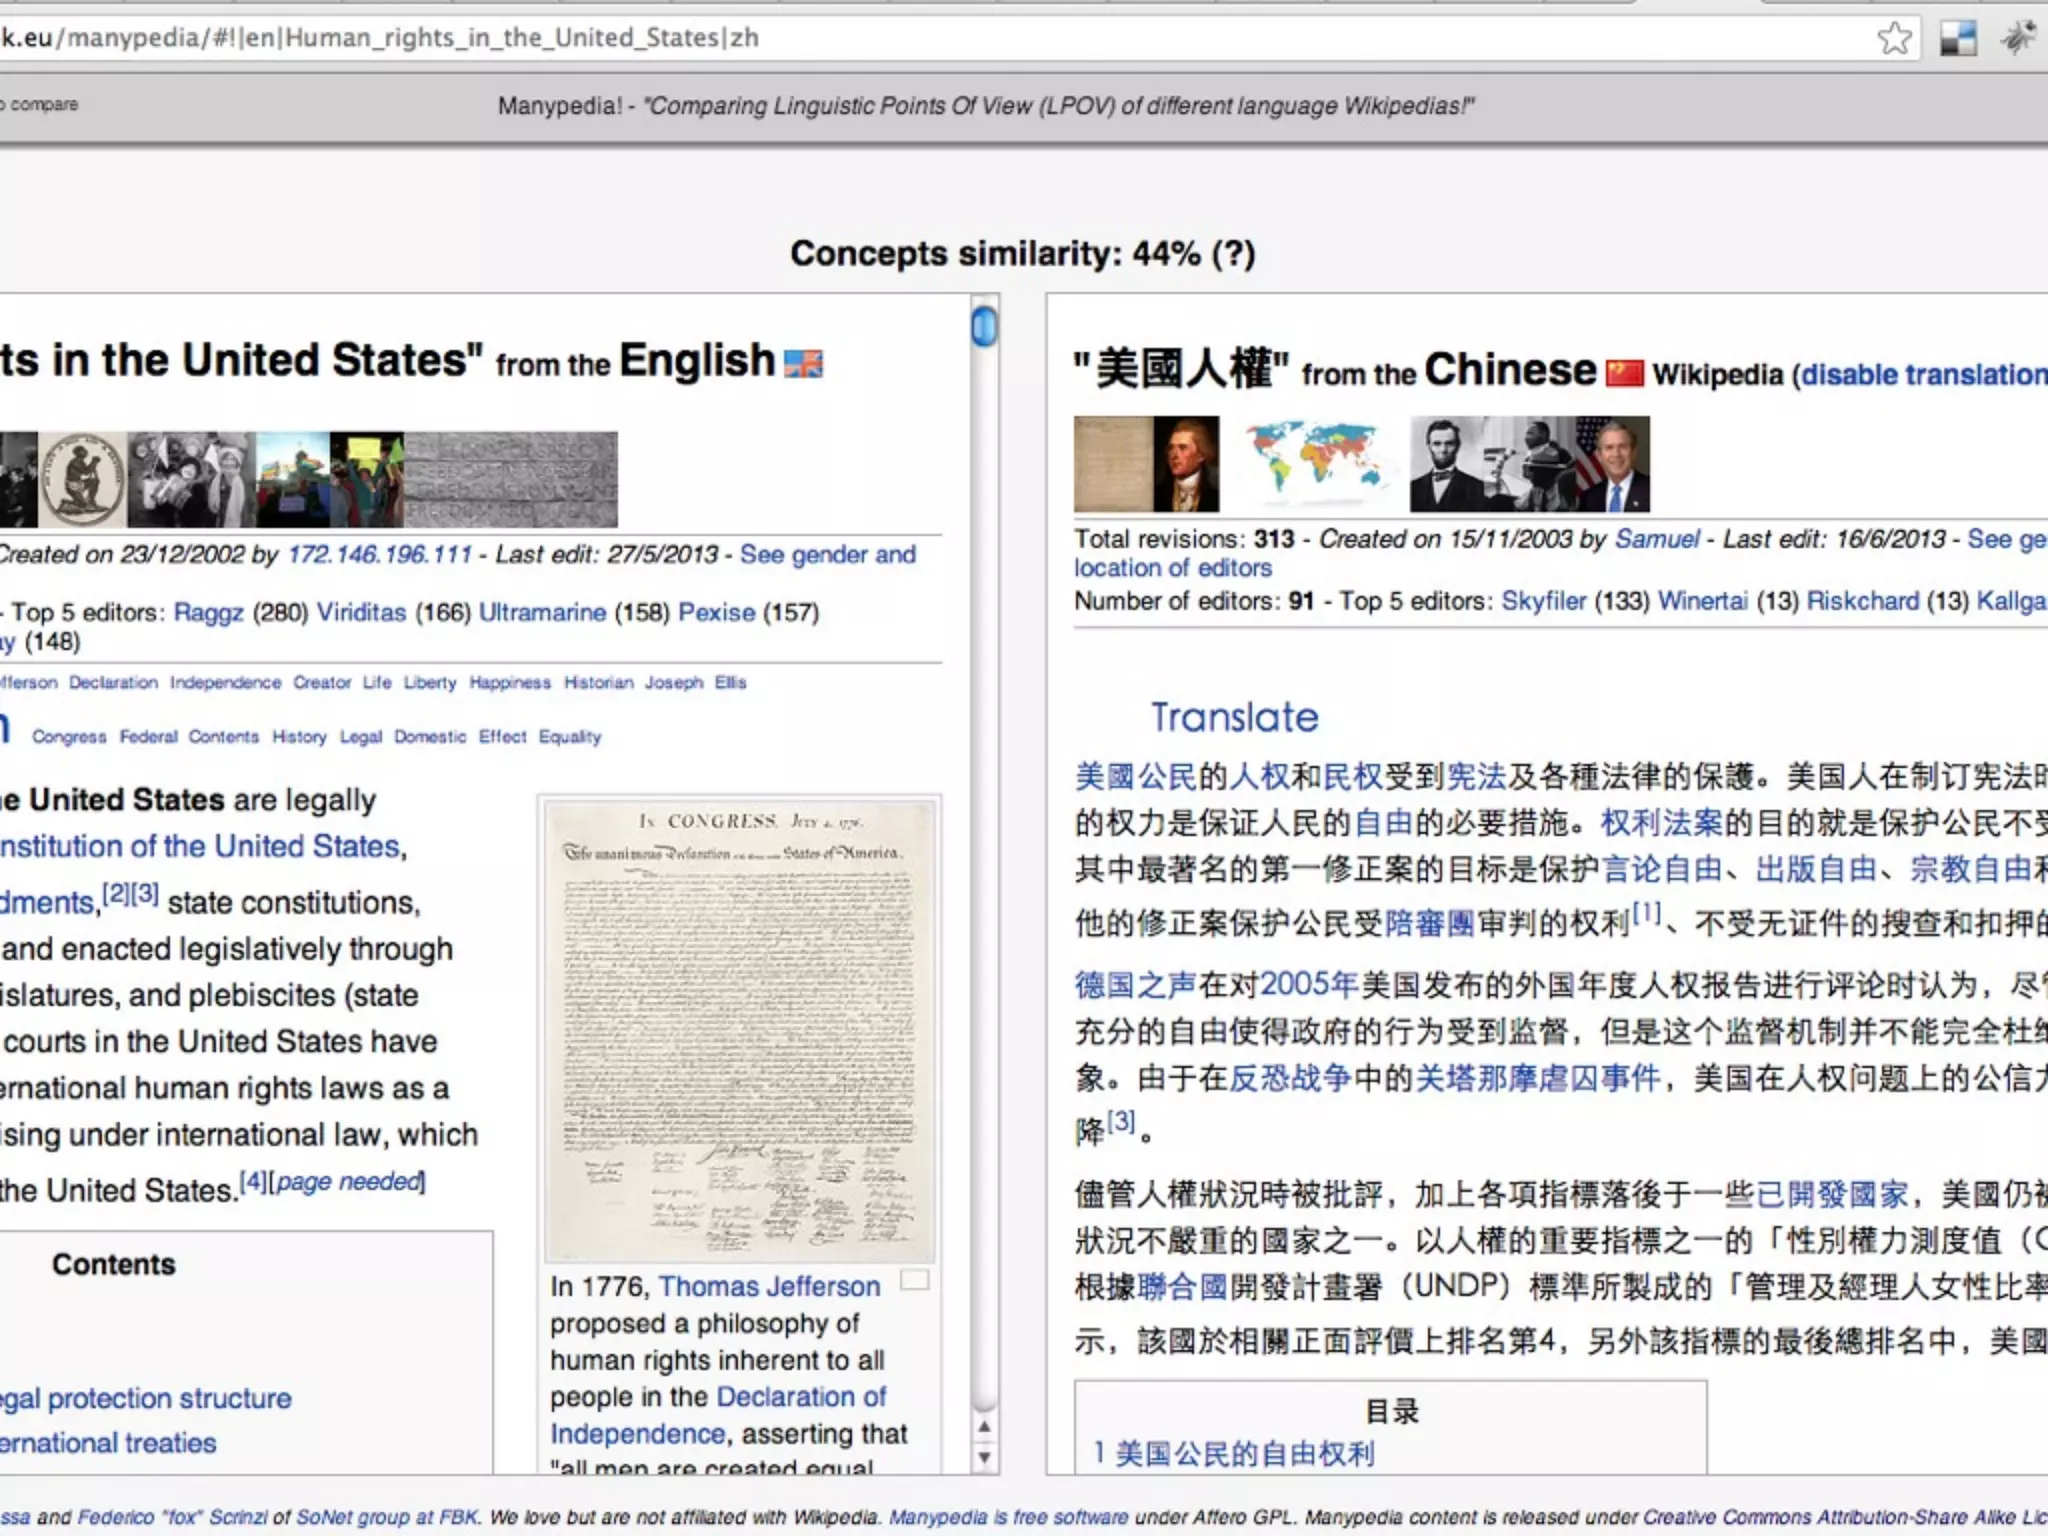
Task: Open editor Skyfiler's profile link
Action: (1543, 601)
